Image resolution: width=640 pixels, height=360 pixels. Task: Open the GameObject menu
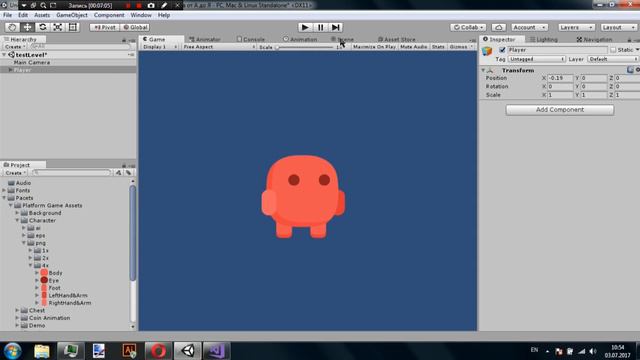click(72, 15)
